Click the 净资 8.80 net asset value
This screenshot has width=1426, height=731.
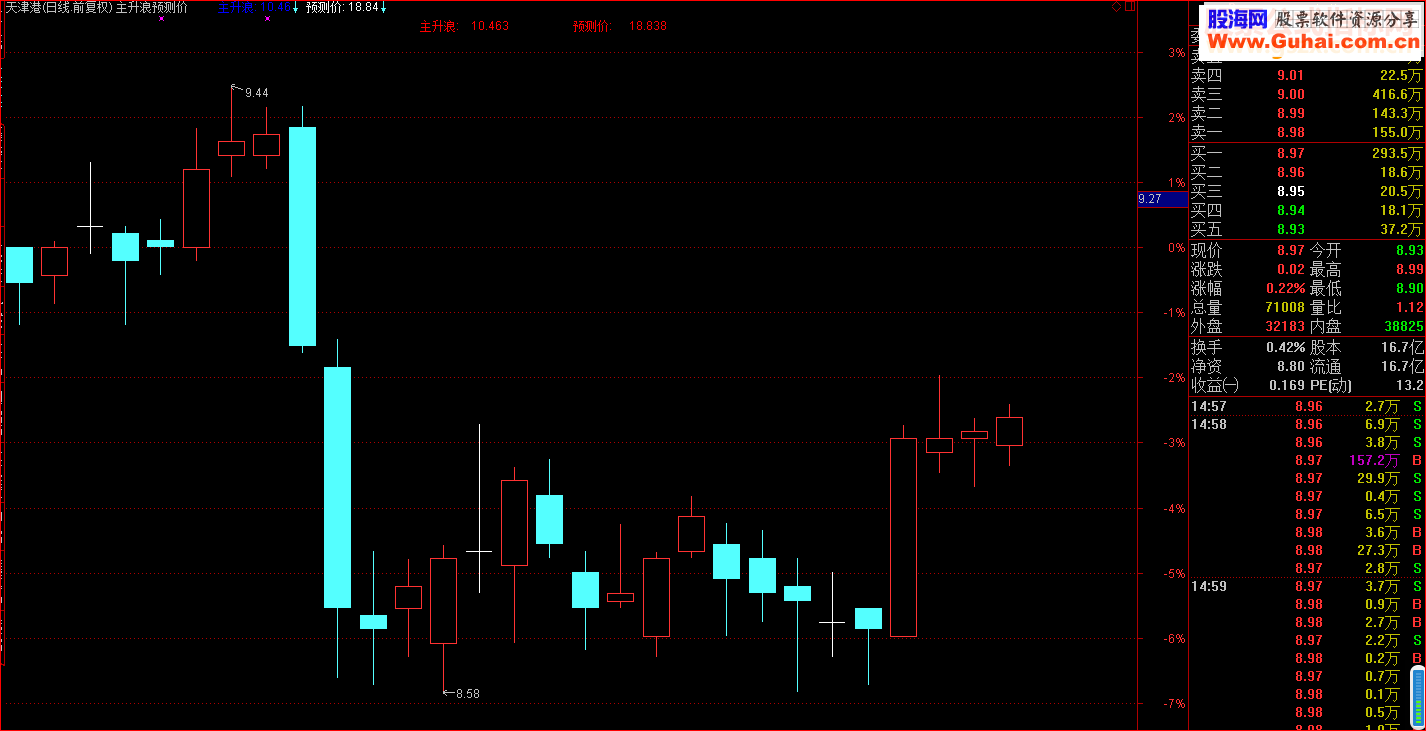tap(1290, 366)
